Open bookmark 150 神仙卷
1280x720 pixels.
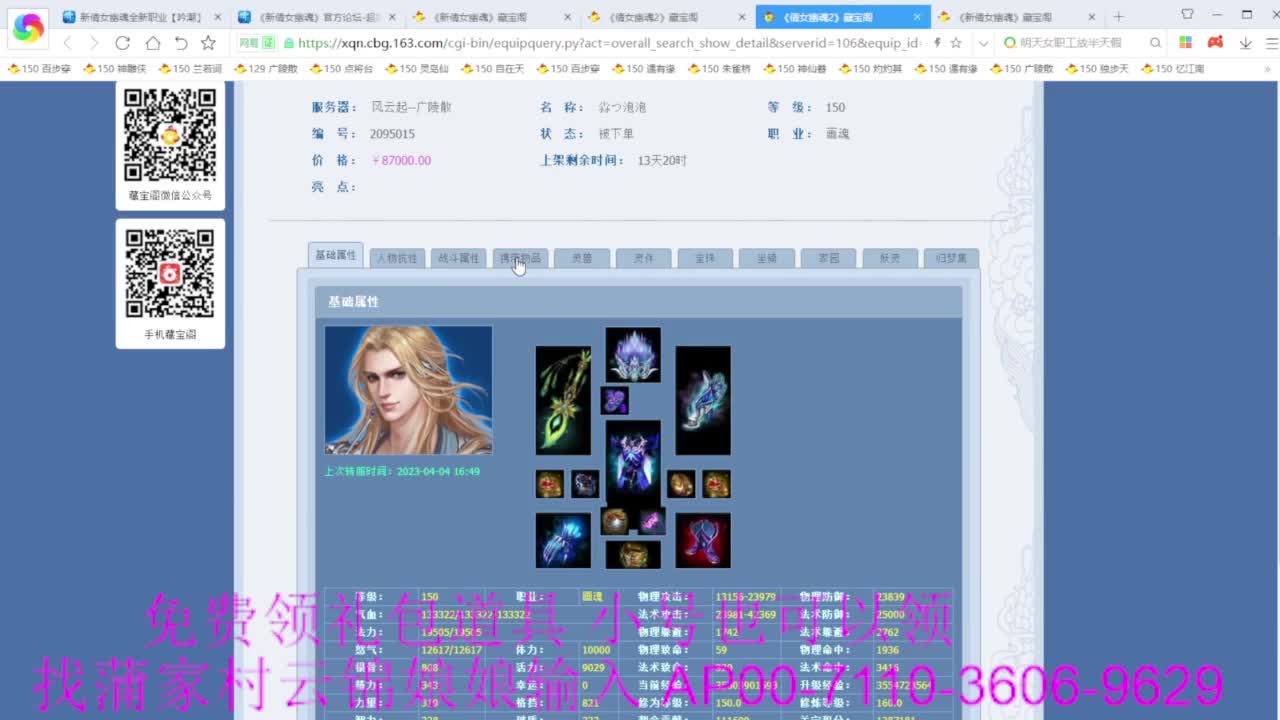pos(796,68)
